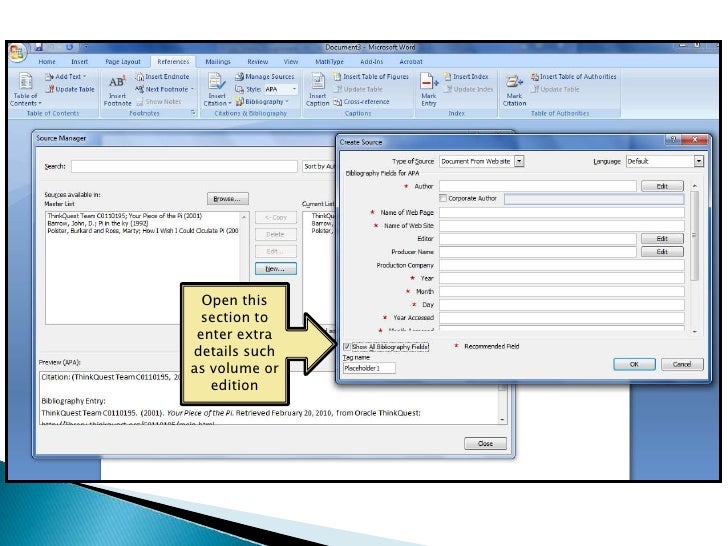Expand the Next Footnote dropdown arrow

pos(192,89)
